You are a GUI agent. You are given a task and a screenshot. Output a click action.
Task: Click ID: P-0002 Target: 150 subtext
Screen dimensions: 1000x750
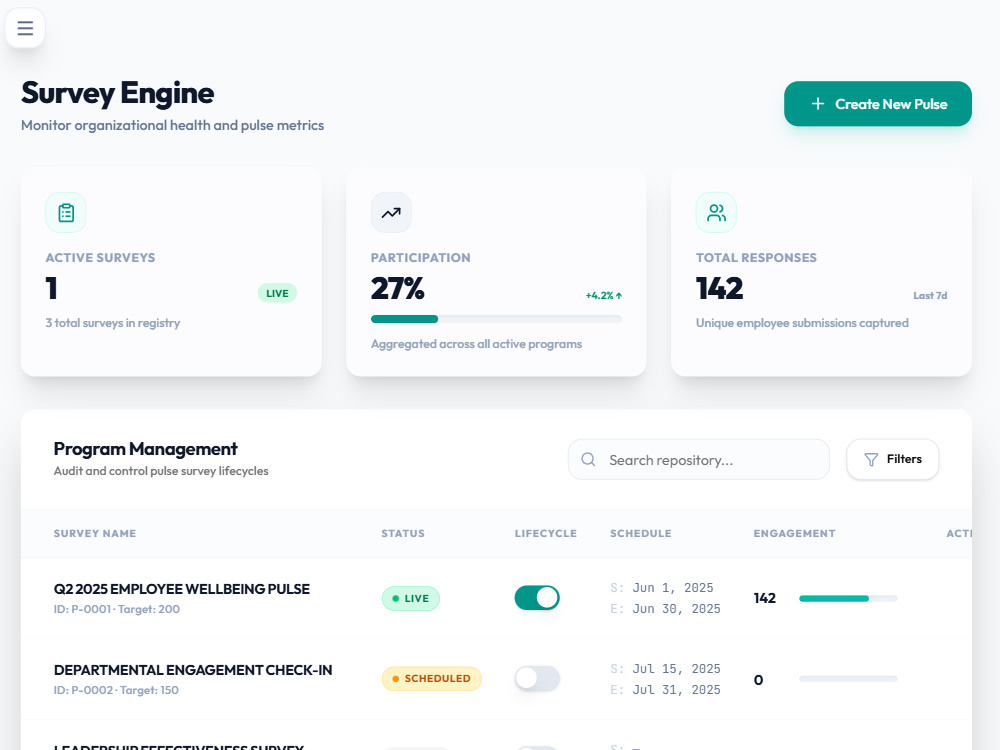[116, 690]
